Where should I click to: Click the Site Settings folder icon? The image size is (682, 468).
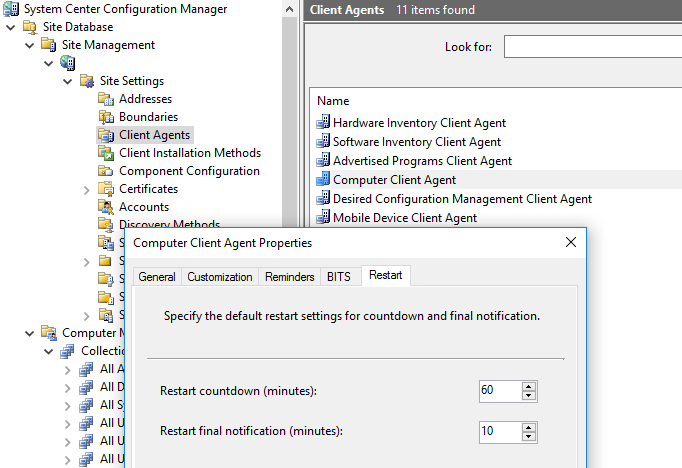click(87, 81)
